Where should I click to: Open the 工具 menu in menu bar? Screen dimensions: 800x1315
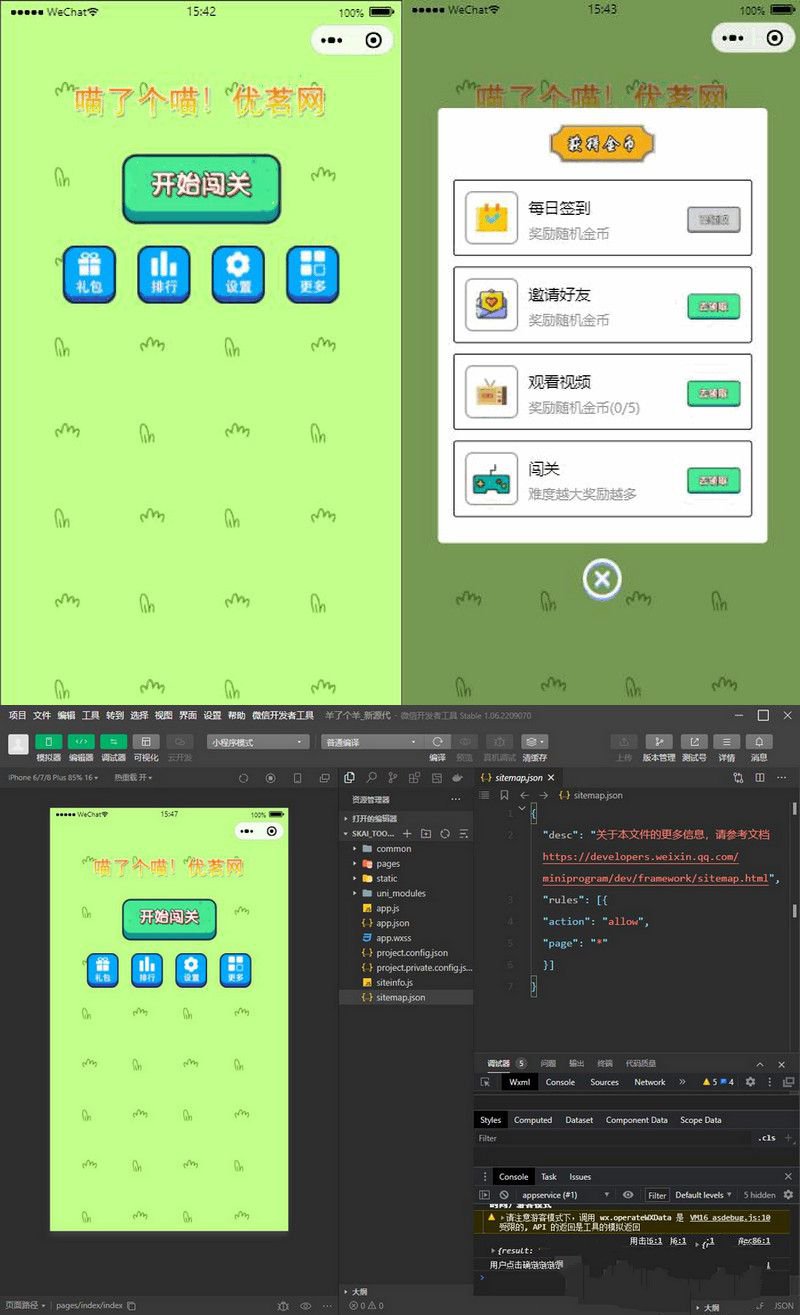point(91,716)
